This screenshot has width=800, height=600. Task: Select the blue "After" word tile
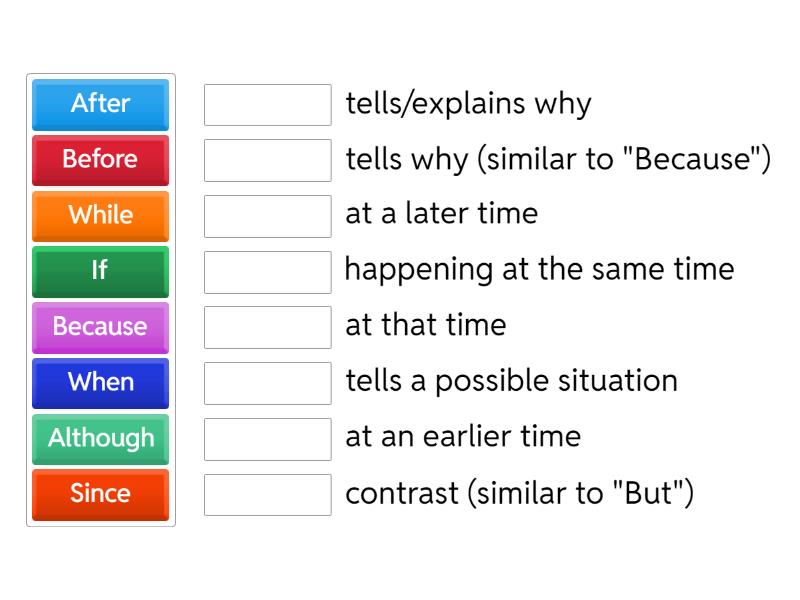click(100, 104)
